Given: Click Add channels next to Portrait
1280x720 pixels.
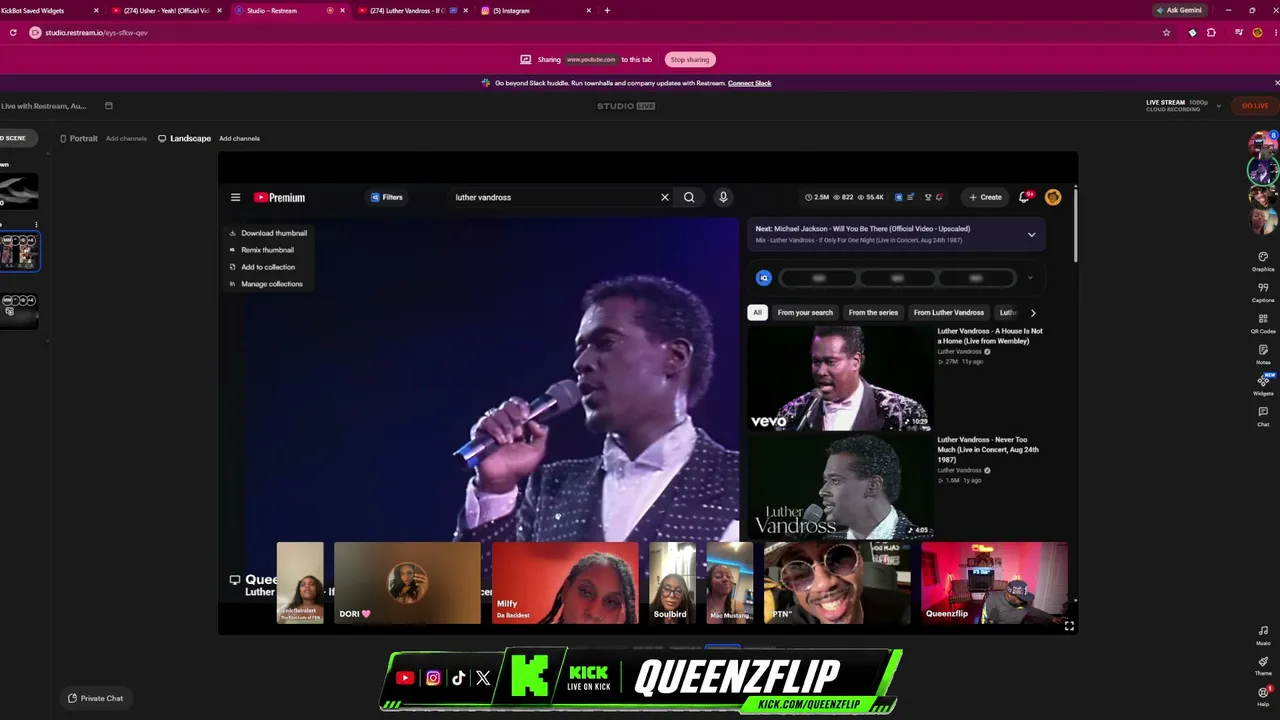Looking at the screenshot, I should pyautogui.click(x=126, y=138).
